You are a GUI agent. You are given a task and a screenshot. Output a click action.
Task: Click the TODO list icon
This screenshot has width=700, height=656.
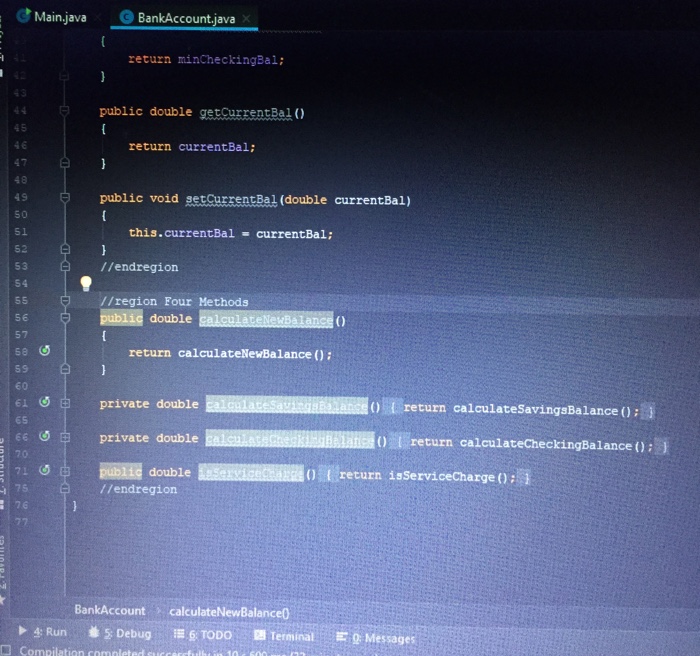click(179, 634)
